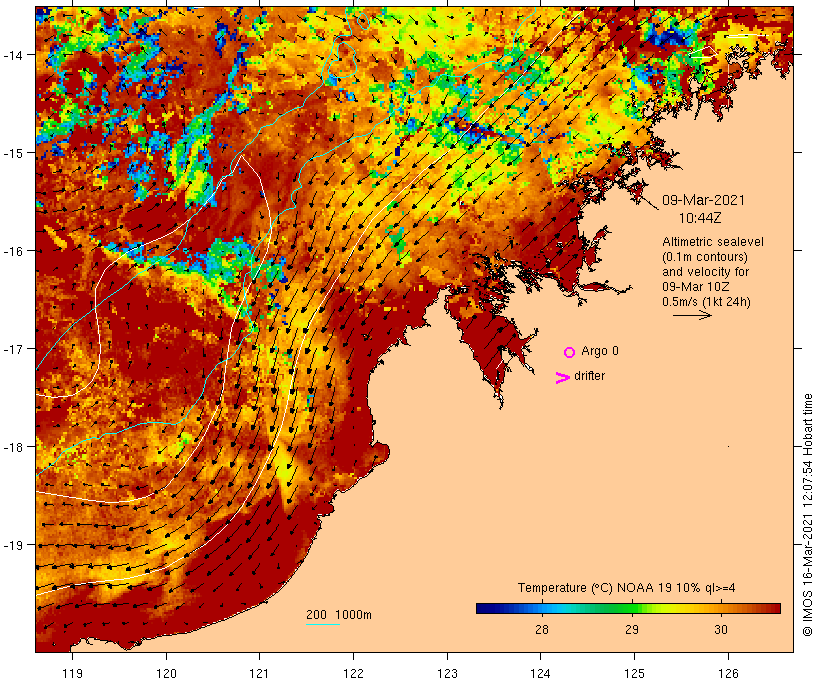The image size is (820, 680).
Task: Click the '120' longitude axis label
Action: tap(166, 673)
